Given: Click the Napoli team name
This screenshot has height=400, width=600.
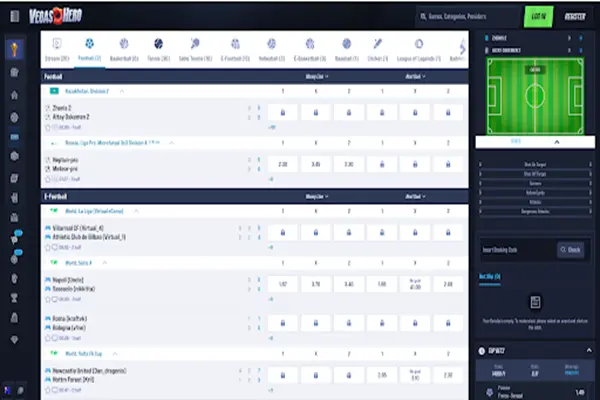Looking at the screenshot, I should pyautogui.click(x=68, y=280).
